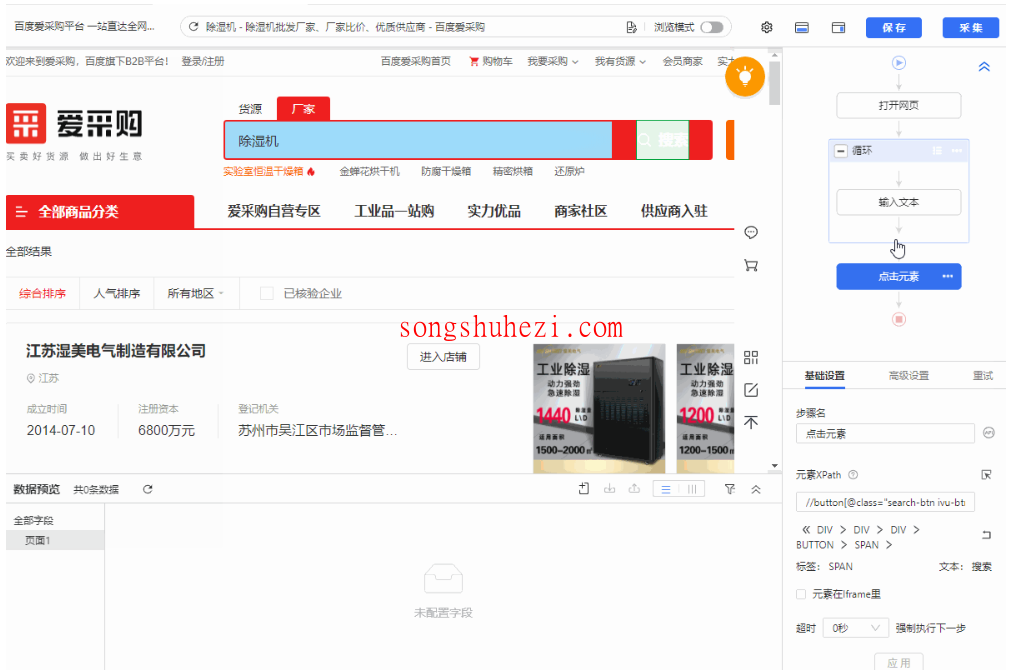The width and height of the screenshot is (1021, 670).
Task: Open more options on 点击元素 step
Action: [x=947, y=276]
